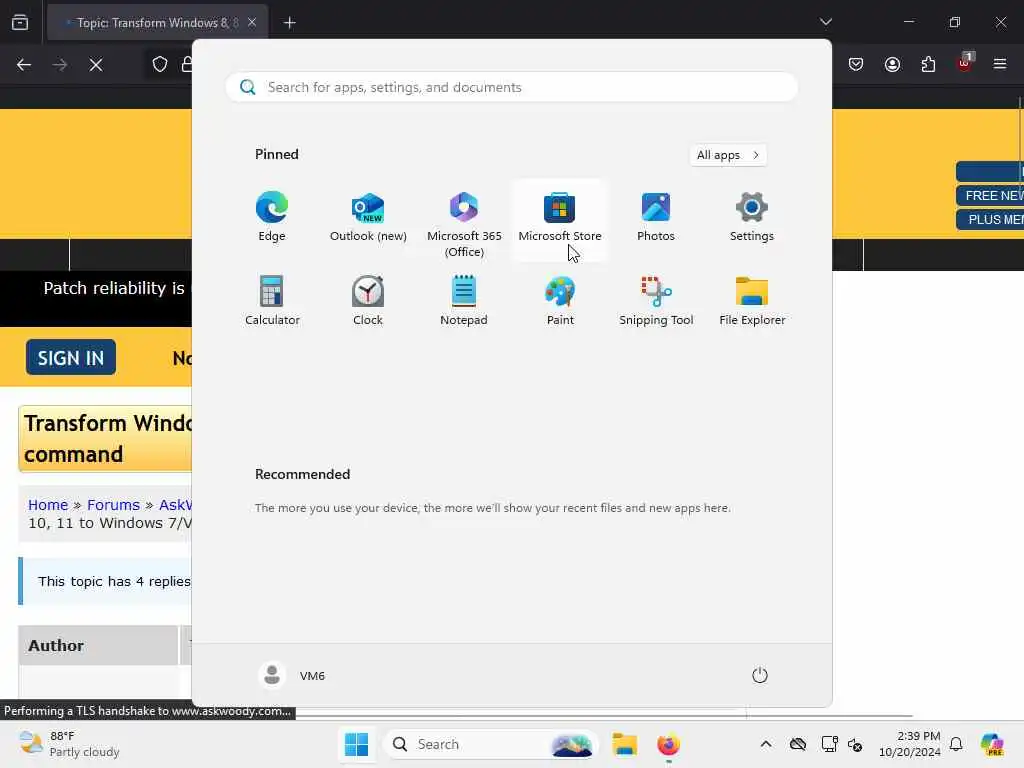Open Clock app

tap(368, 302)
